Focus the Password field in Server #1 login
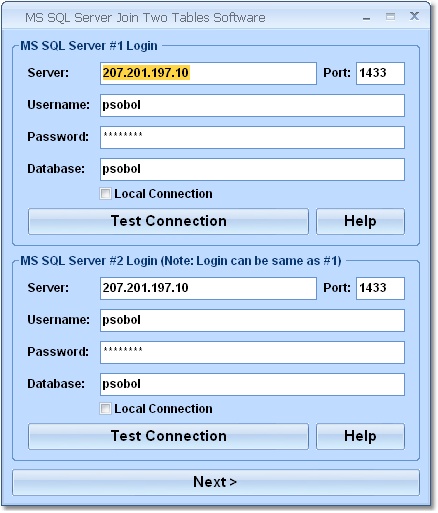The image size is (438, 513). tap(252, 137)
